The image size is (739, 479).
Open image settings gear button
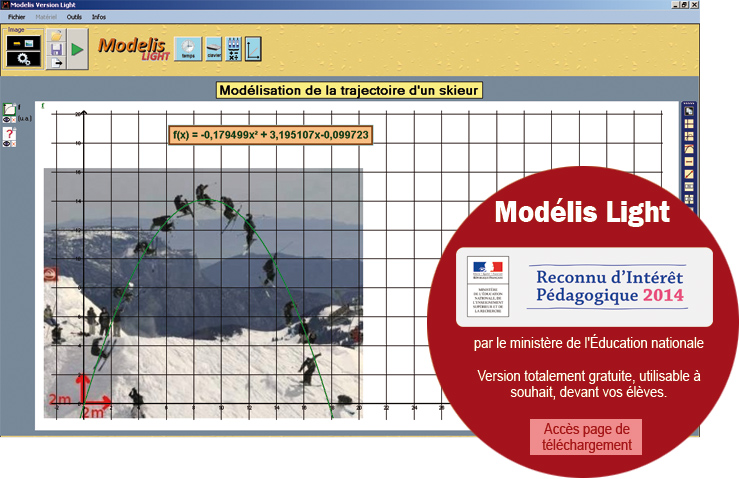[23, 59]
